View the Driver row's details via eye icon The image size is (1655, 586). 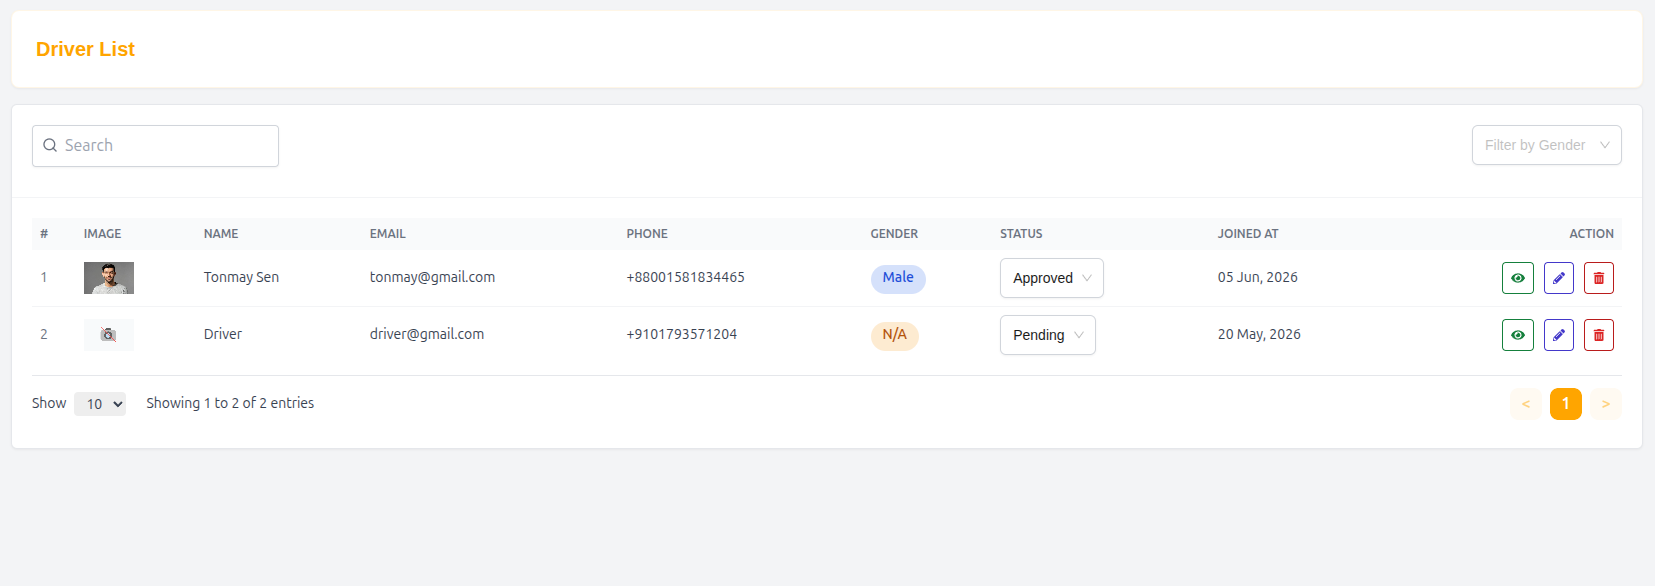click(1517, 335)
